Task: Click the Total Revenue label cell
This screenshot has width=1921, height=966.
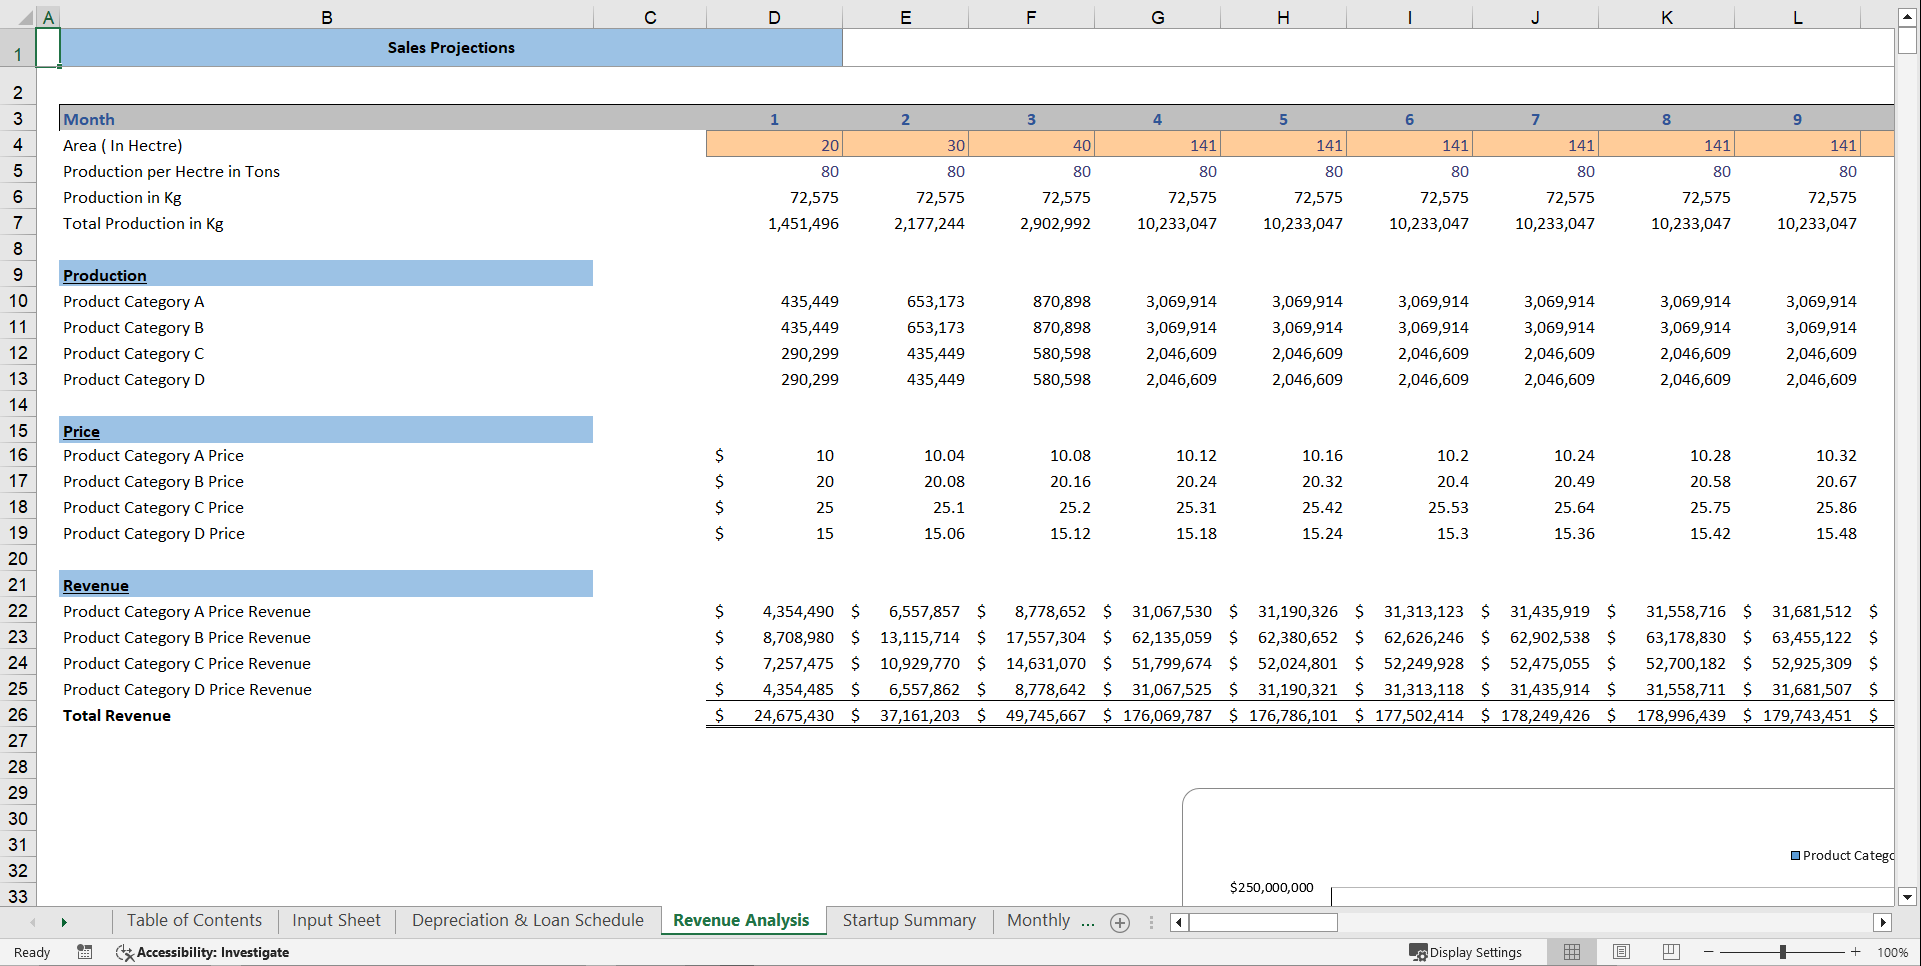Action: pyautogui.click(x=326, y=715)
